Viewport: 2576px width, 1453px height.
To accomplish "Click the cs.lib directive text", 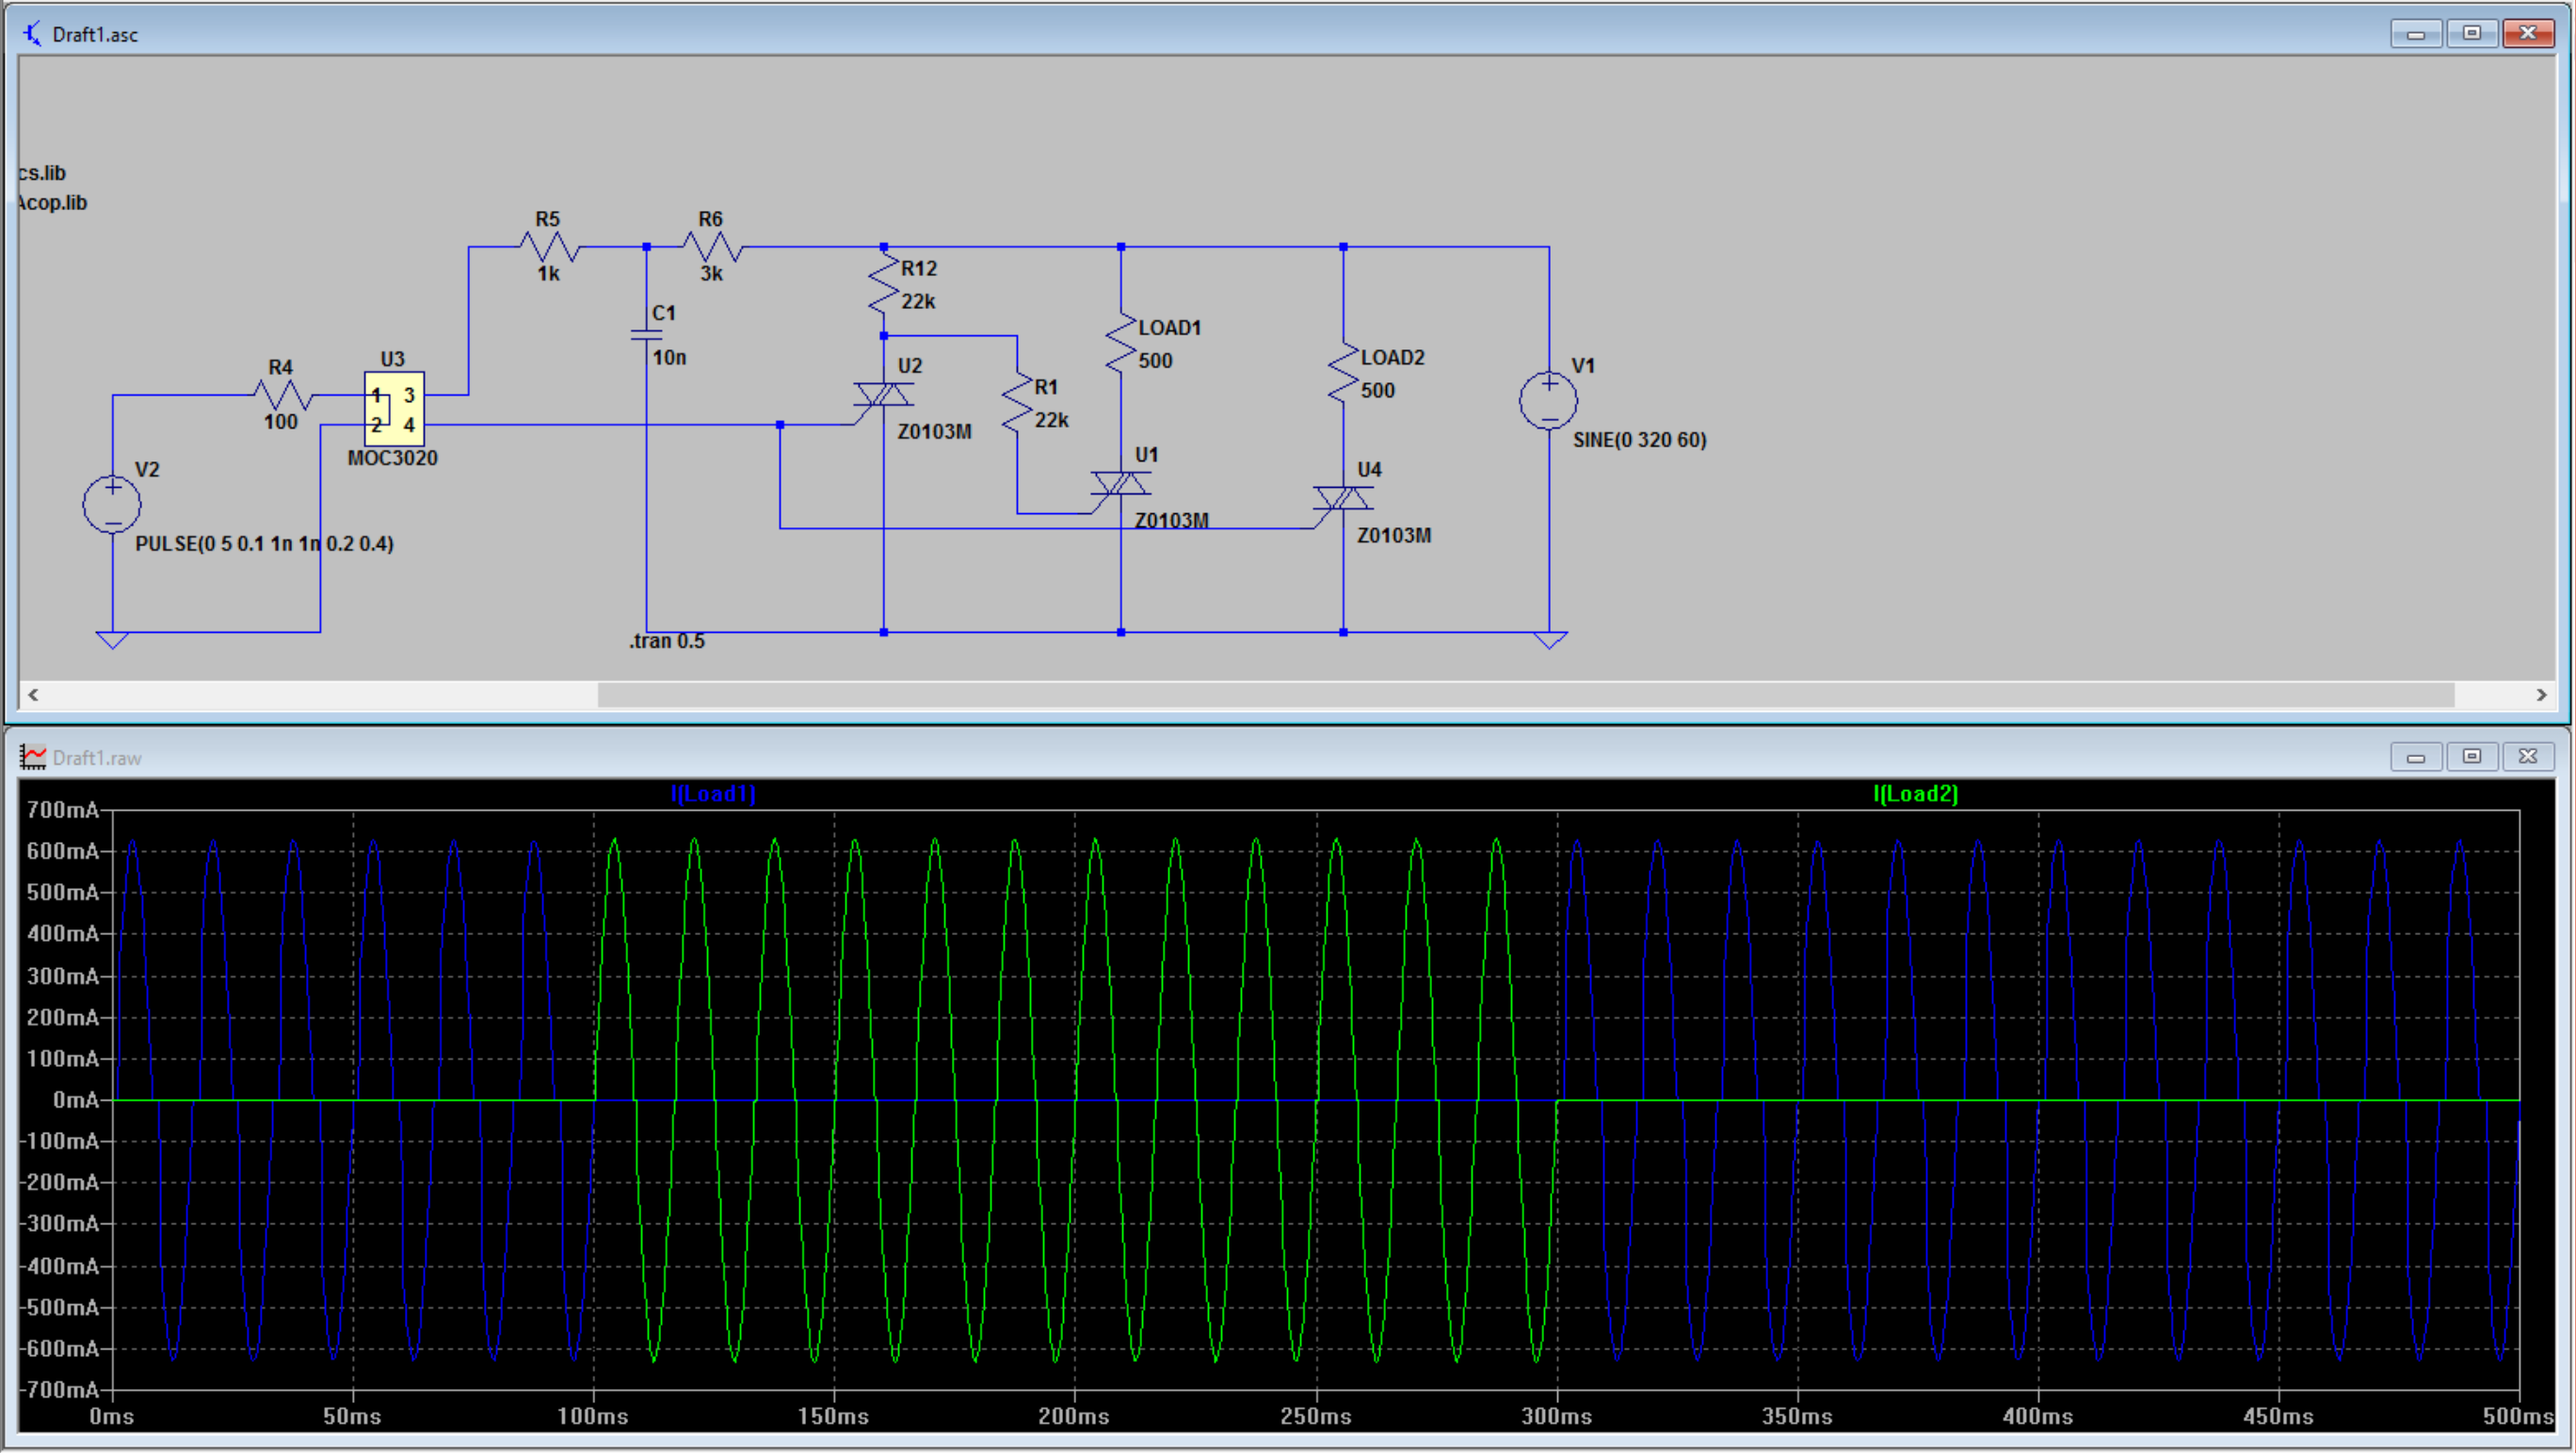I will click(42, 173).
